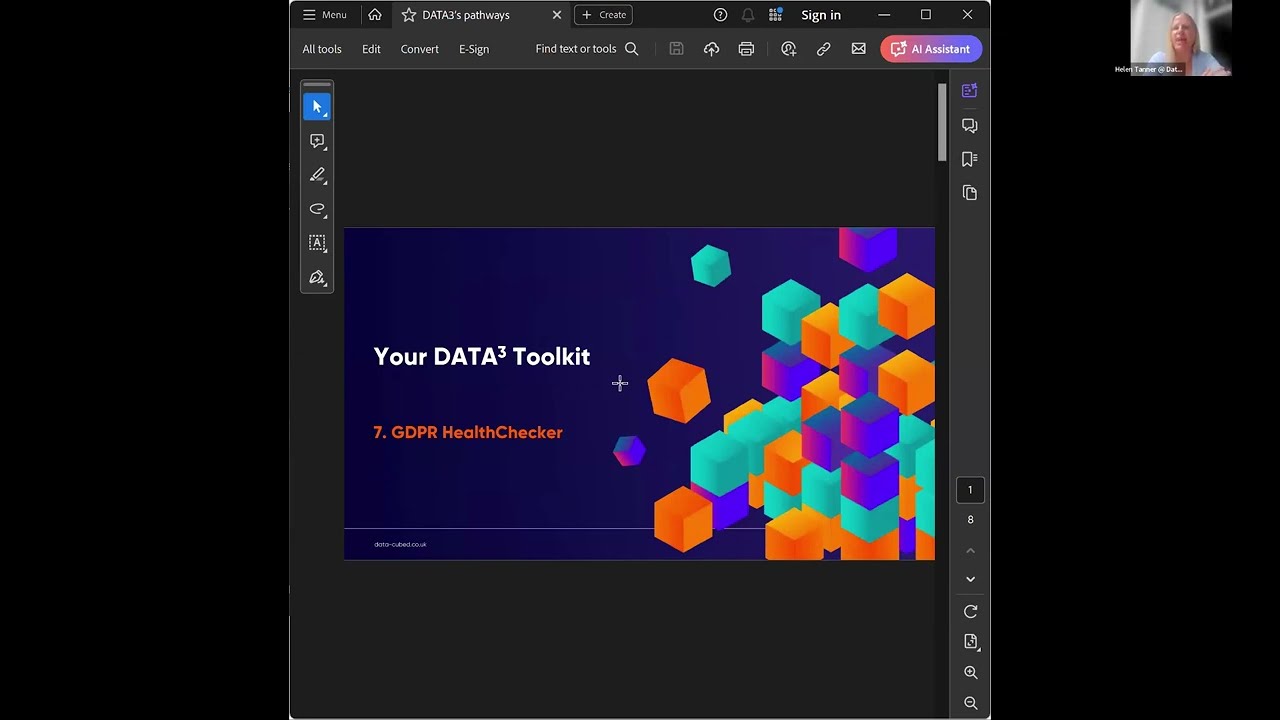Image resolution: width=1280 pixels, height=720 pixels.
Task: Open the Bookmarks side panel
Action: point(970,159)
